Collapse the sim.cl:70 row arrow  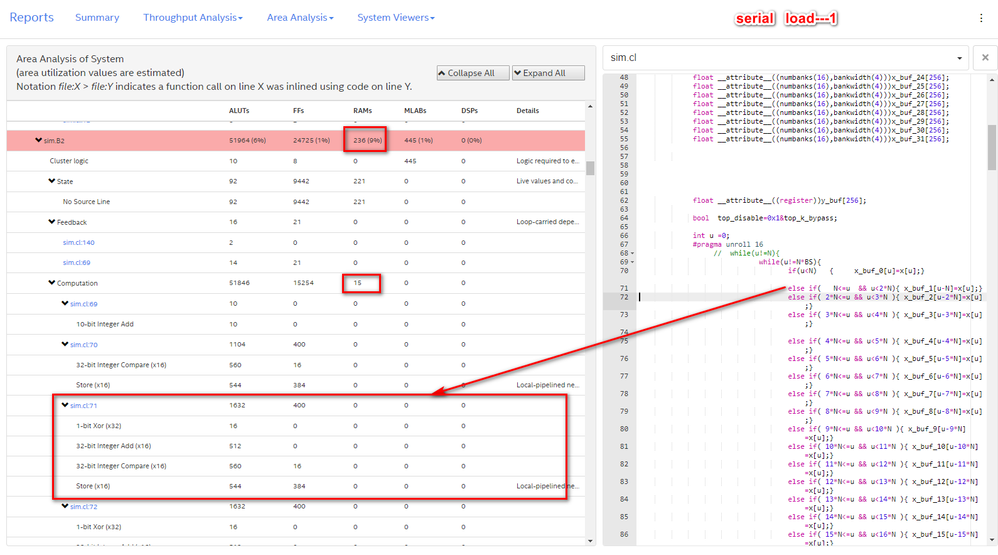[x=65, y=344]
